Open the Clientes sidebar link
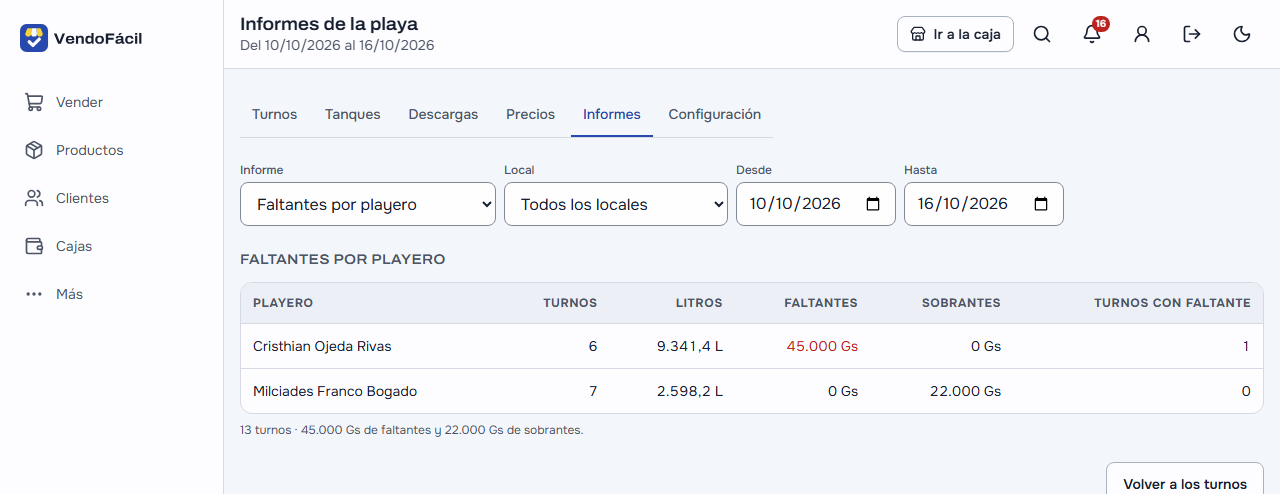Screen dimensions: 1280x494 click(111, 198)
